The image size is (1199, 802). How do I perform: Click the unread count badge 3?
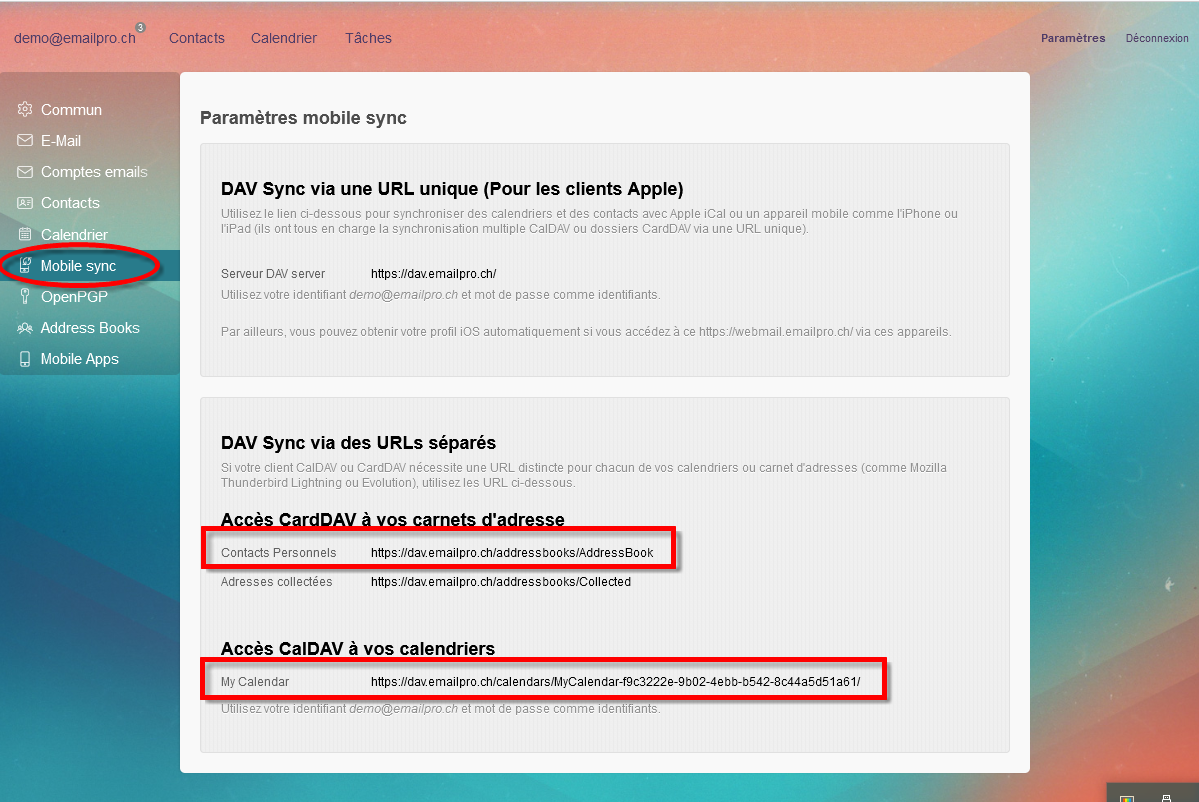coord(141,28)
